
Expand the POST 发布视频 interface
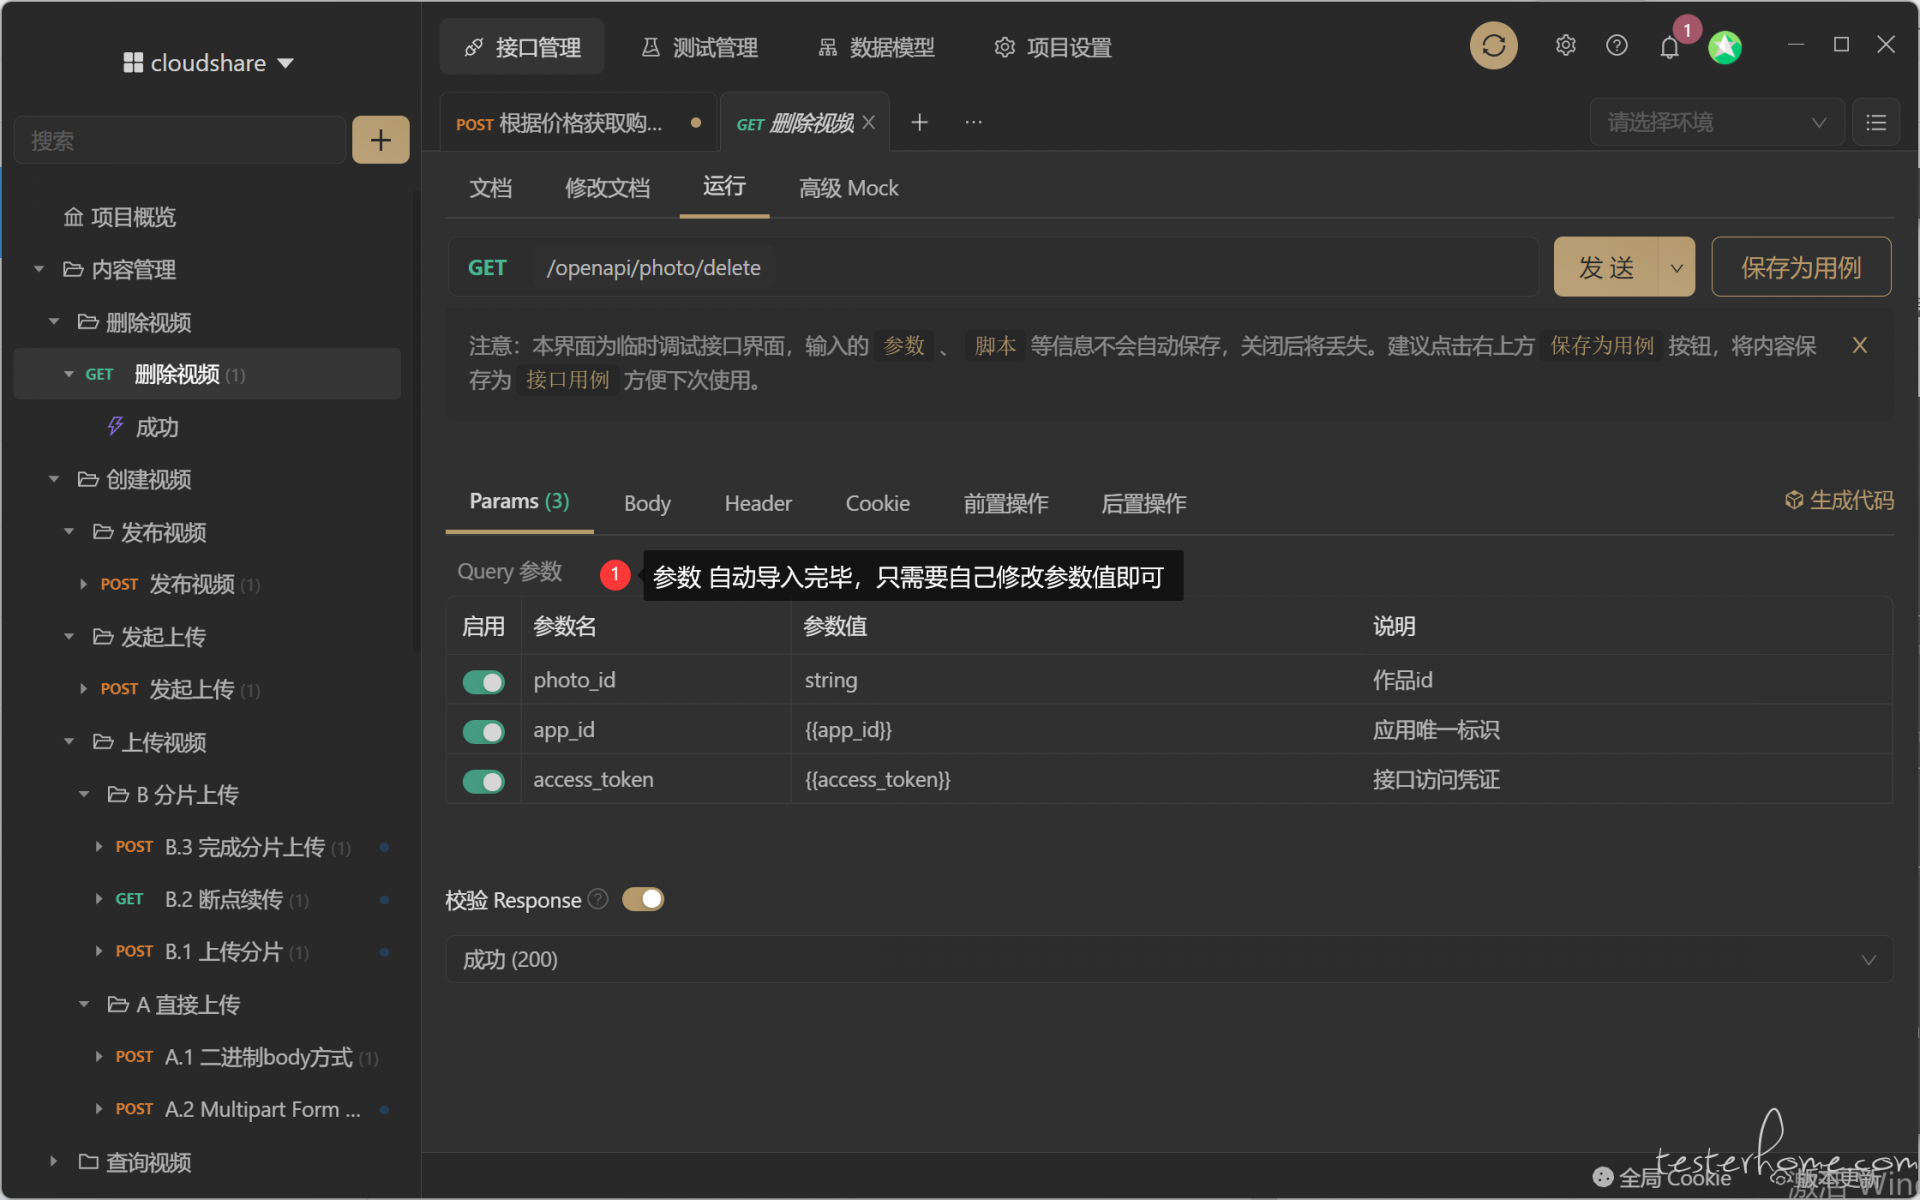[x=84, y=584]
